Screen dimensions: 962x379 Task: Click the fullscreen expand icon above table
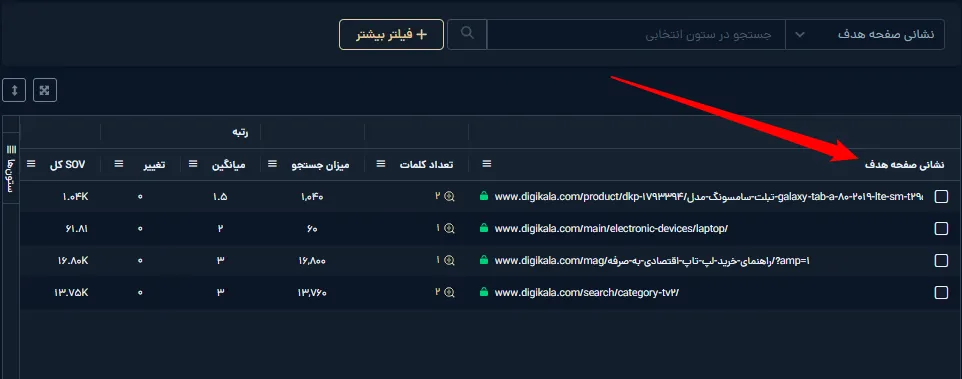45,90
